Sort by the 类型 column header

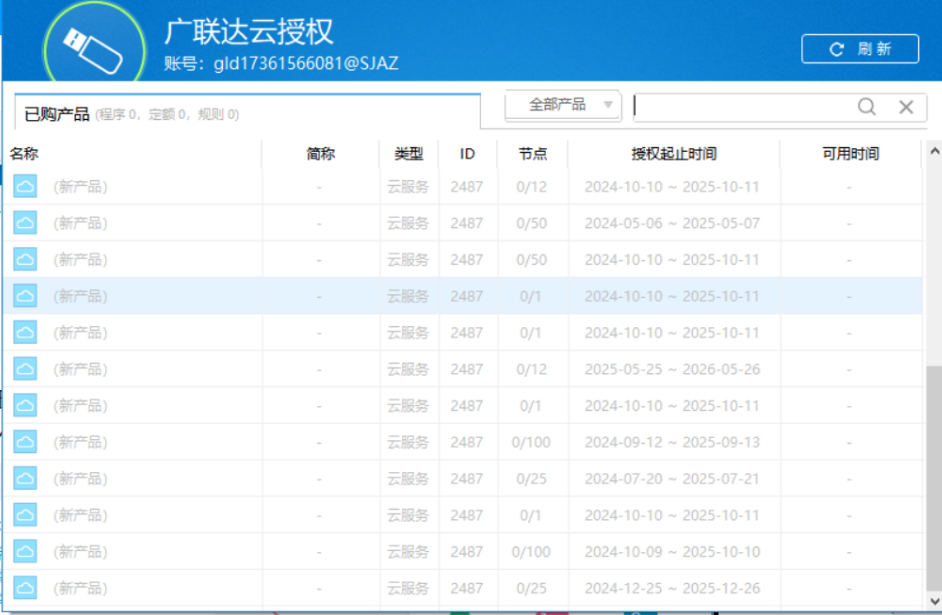409,154
